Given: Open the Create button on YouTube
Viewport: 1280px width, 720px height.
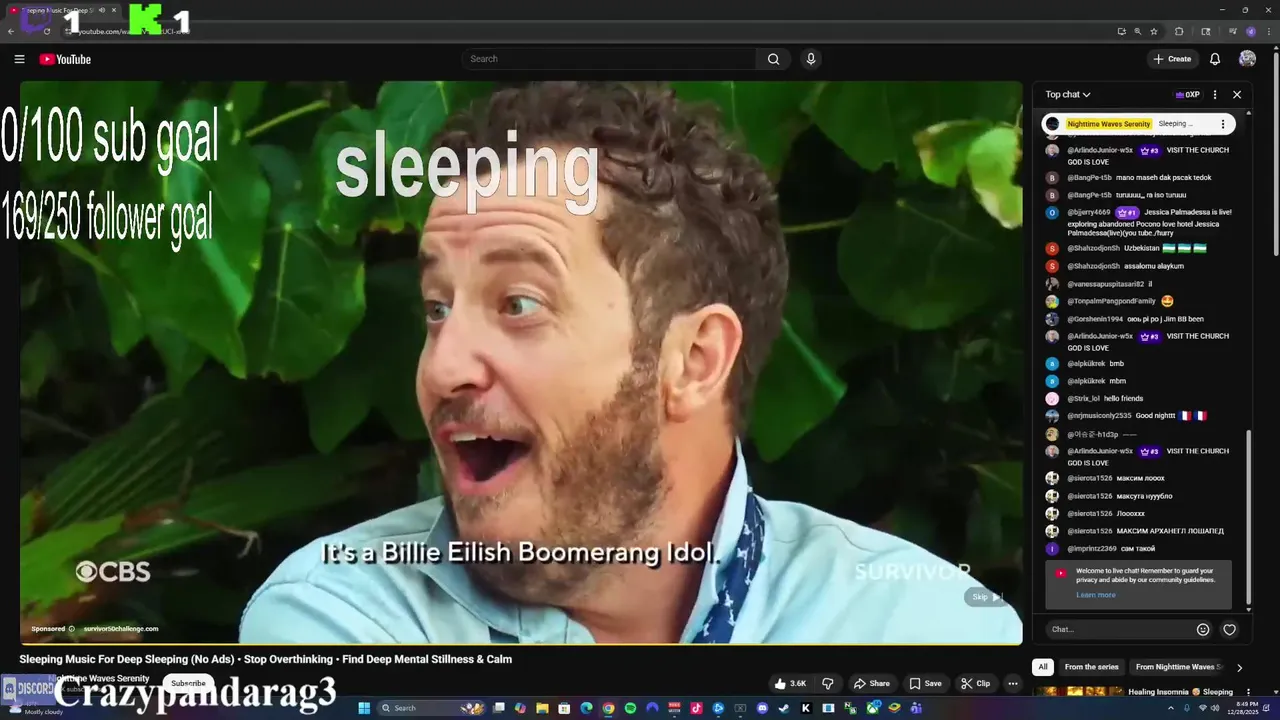Looking at the screenshot, I should click(1172, 59).
